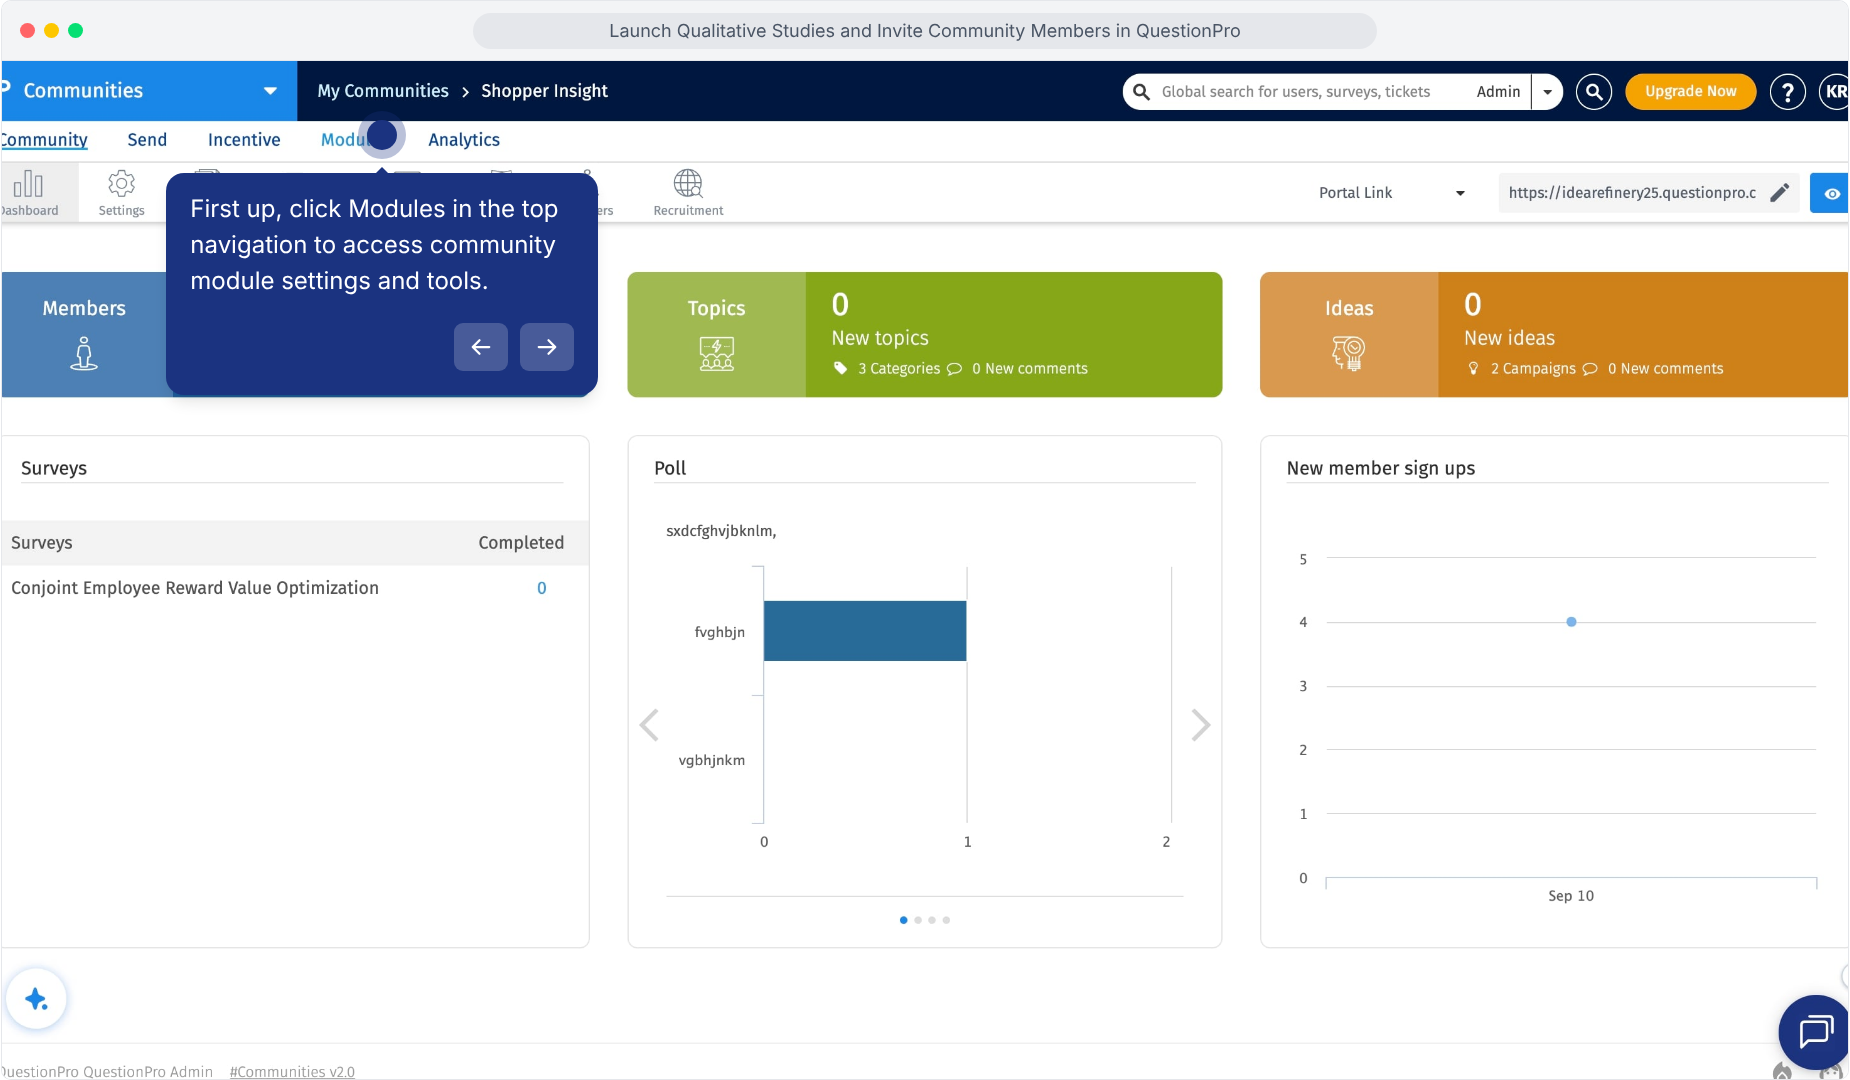Click the Upgrade Now button

pos(1690,92)
